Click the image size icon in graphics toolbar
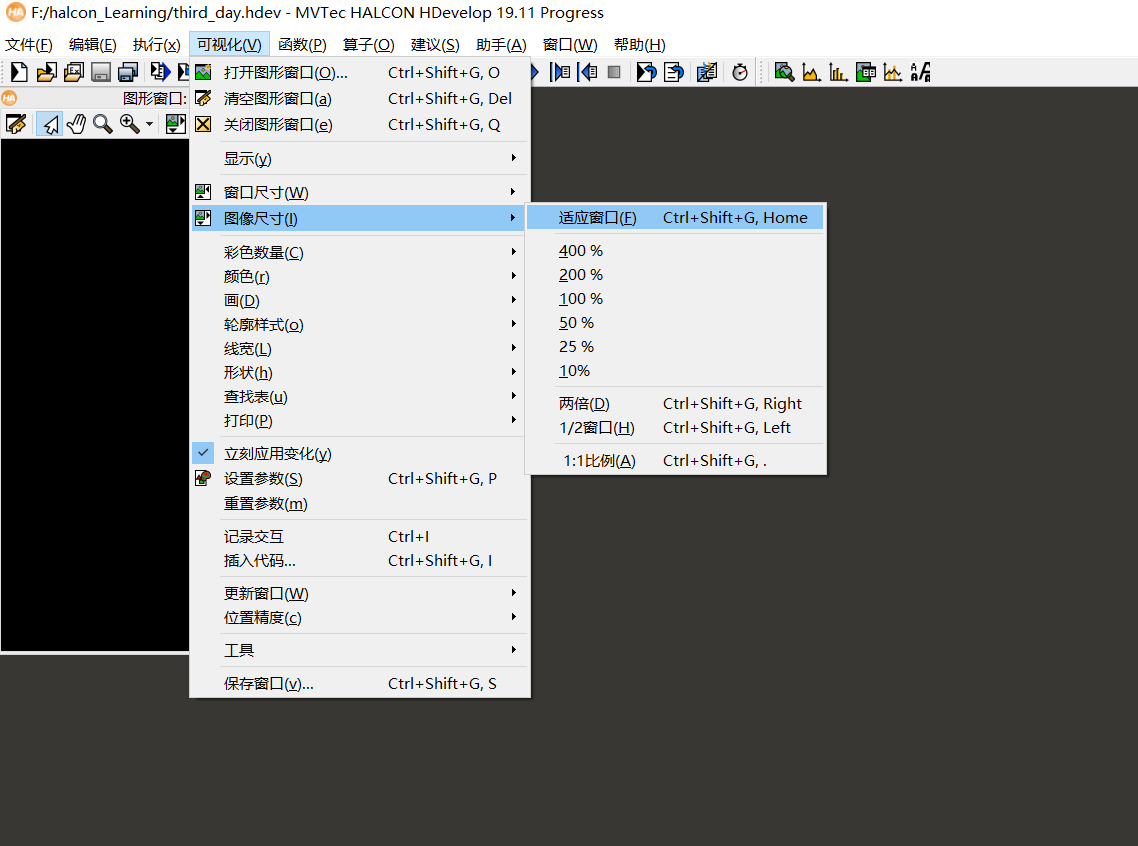The width and height of the screenshot is (1138, 846). coord(175,124)
